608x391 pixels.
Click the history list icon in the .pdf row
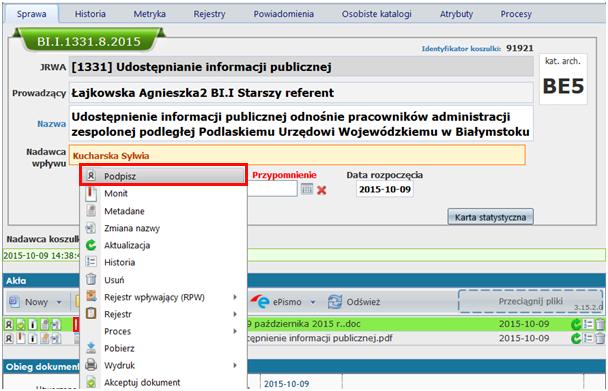click(588, 339)
